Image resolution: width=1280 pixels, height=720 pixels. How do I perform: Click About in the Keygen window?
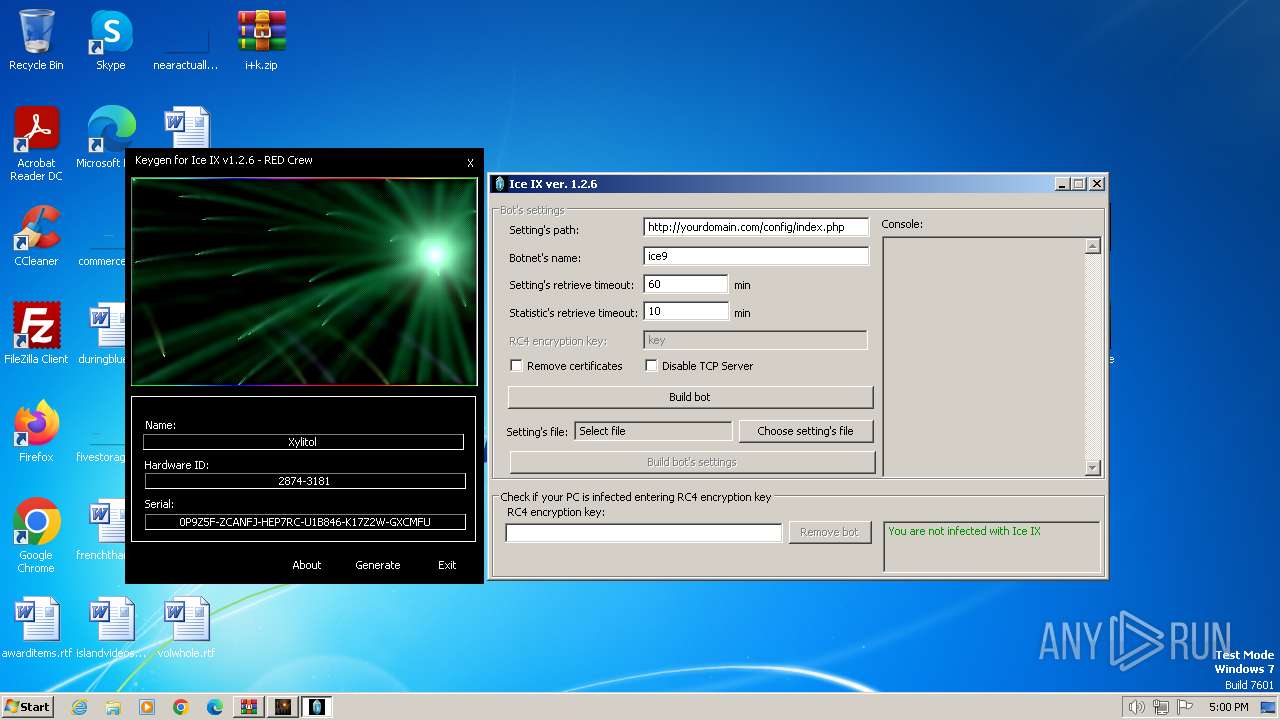tap(307, 565)
